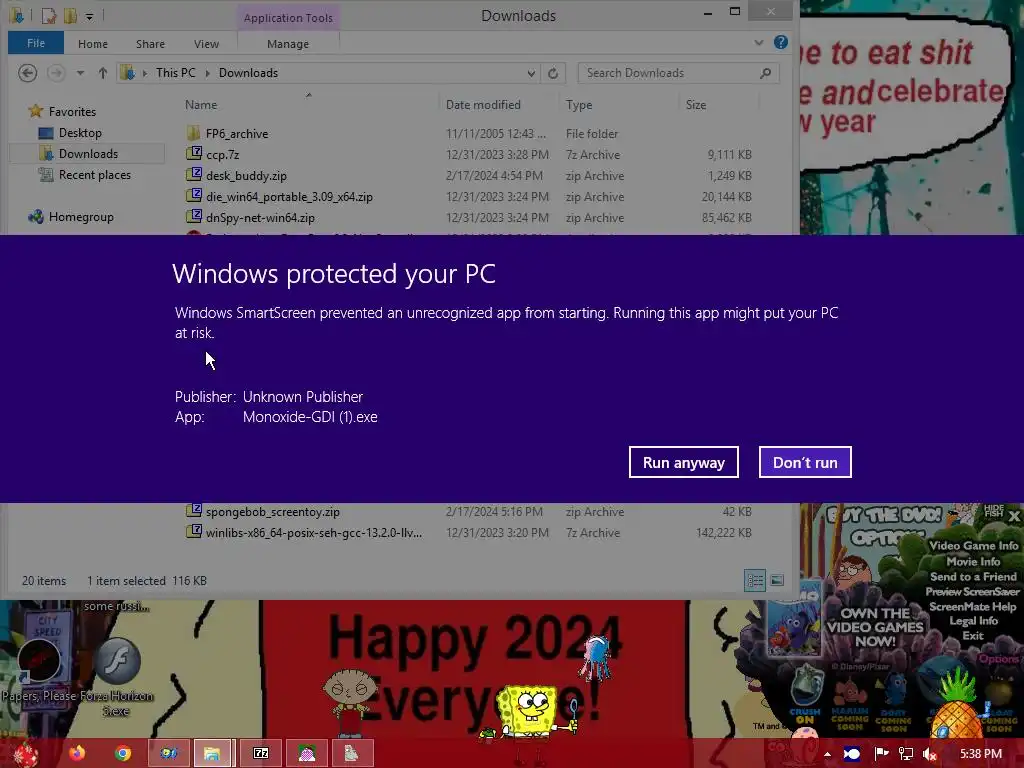Sort by the Type column header
The width and height of the screenshot is (1024, 768).
579,104
